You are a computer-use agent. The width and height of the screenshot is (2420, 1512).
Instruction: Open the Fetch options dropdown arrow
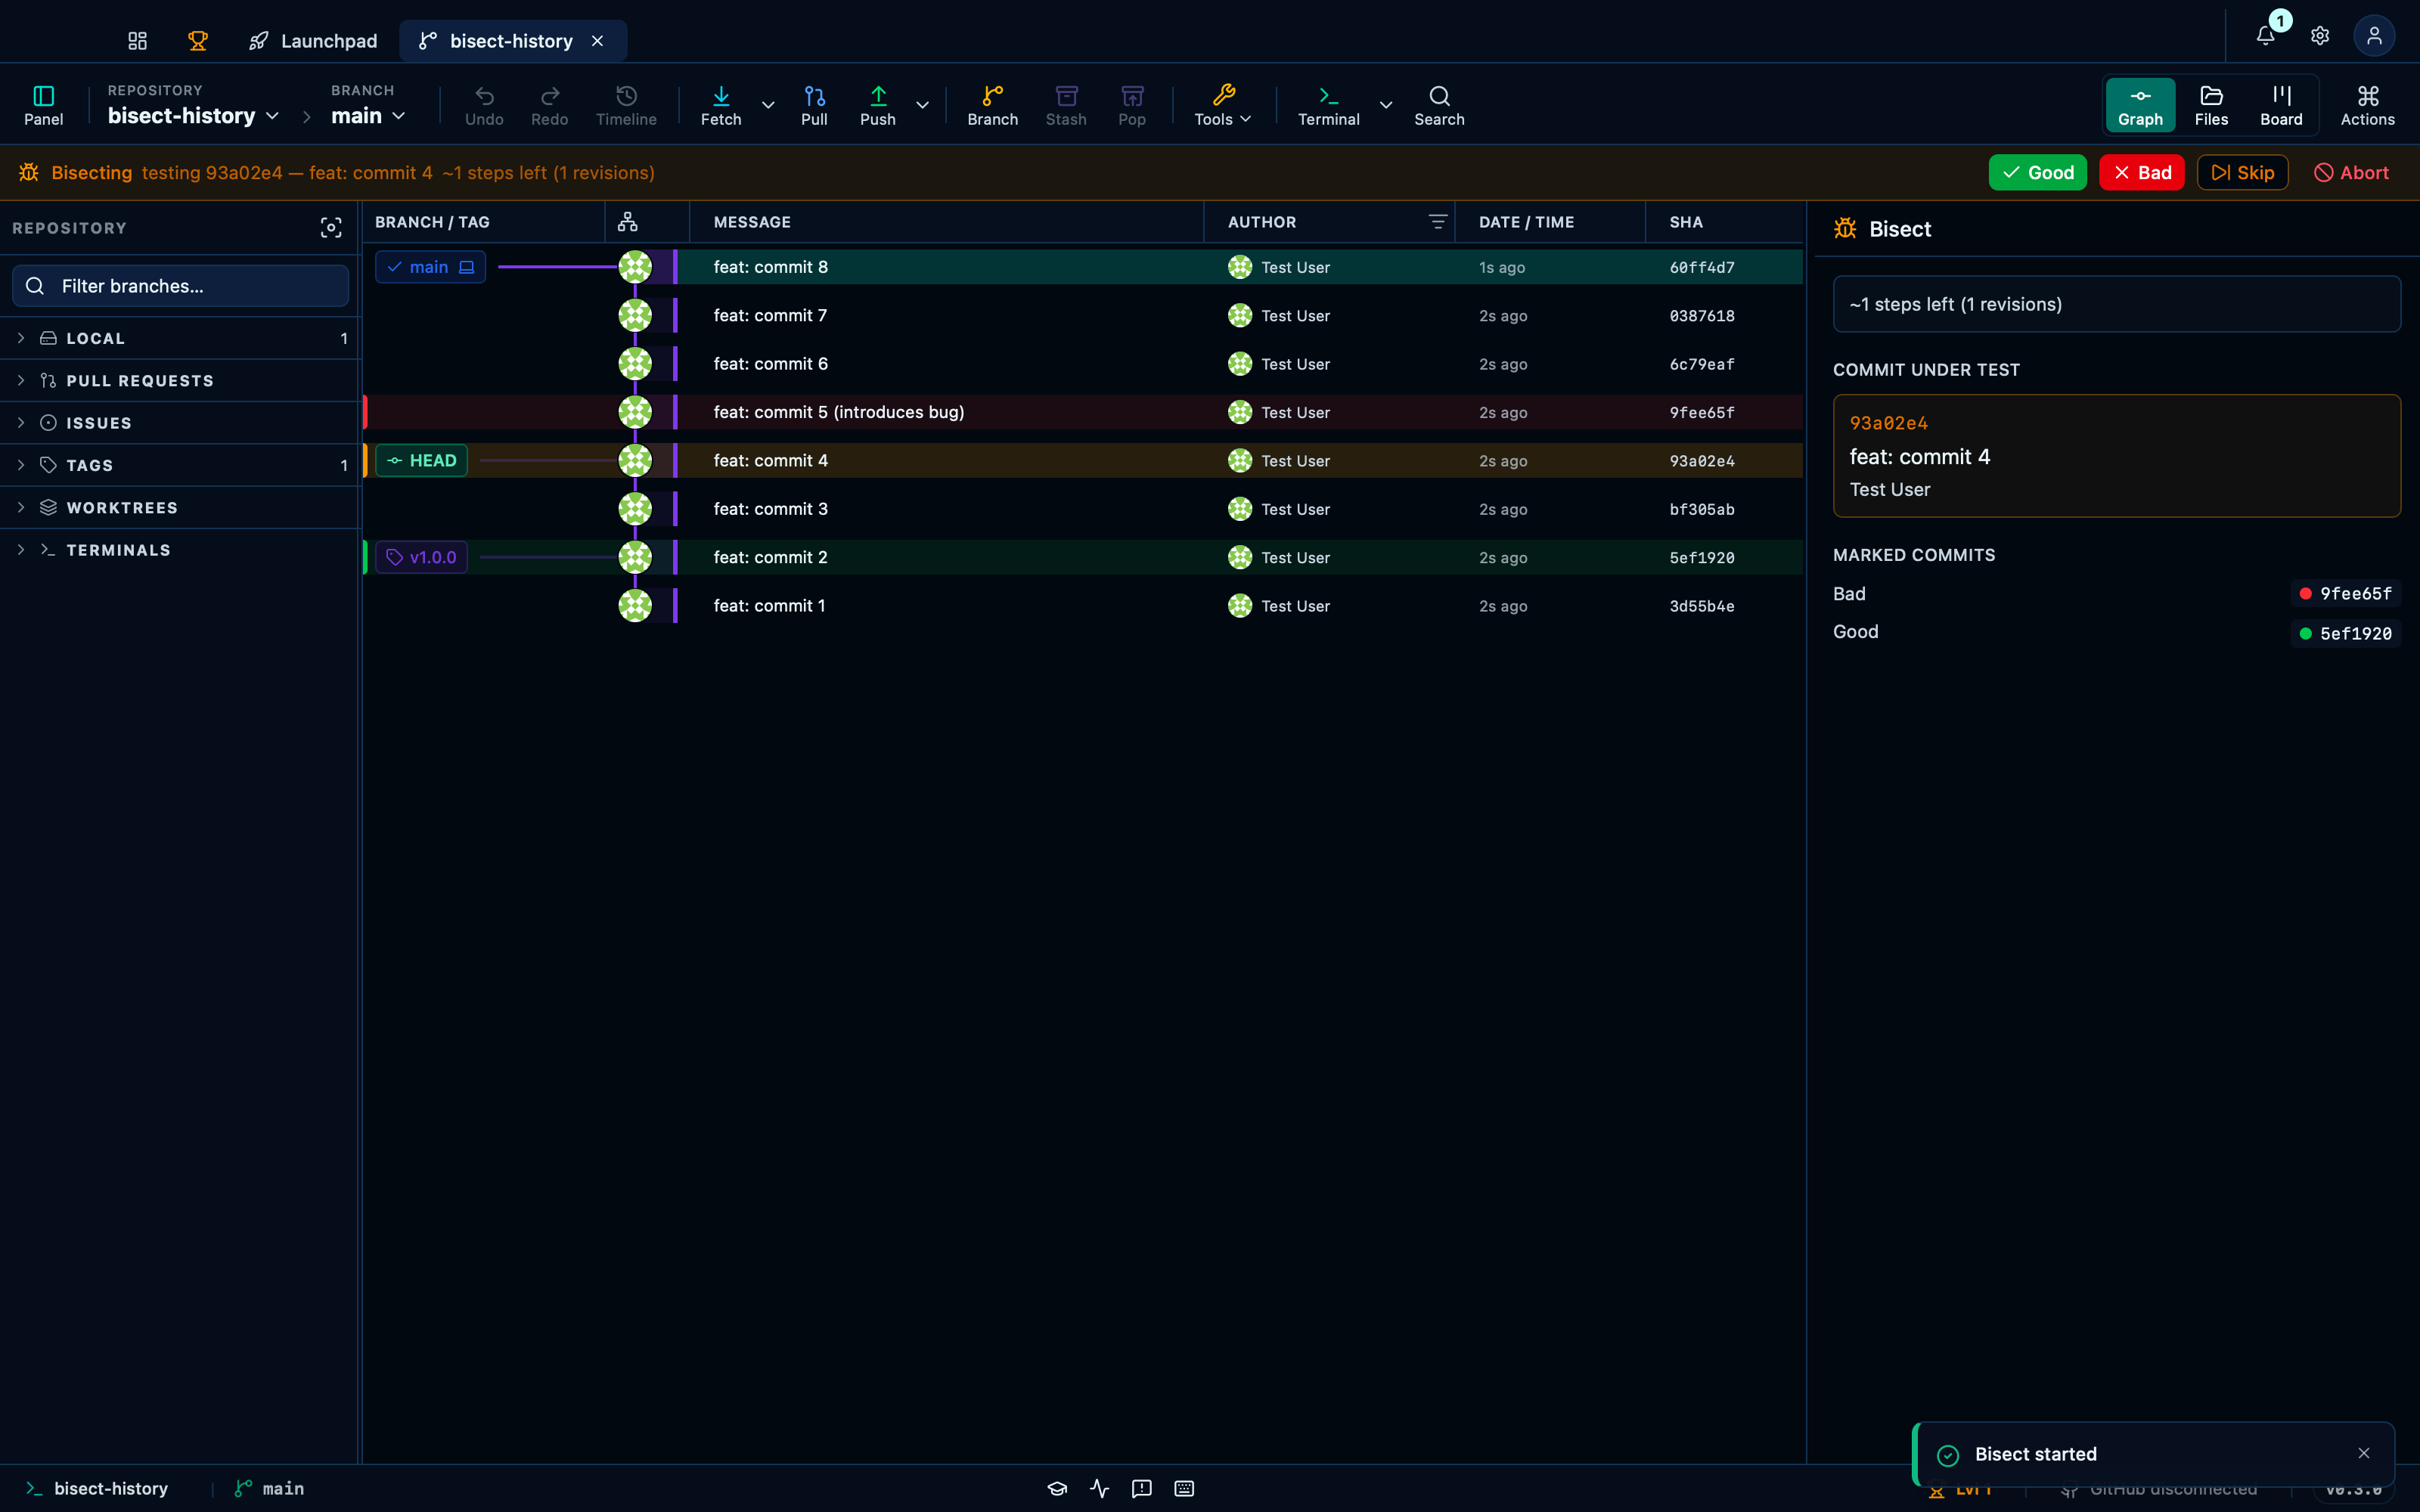click(x=768, y=105)
